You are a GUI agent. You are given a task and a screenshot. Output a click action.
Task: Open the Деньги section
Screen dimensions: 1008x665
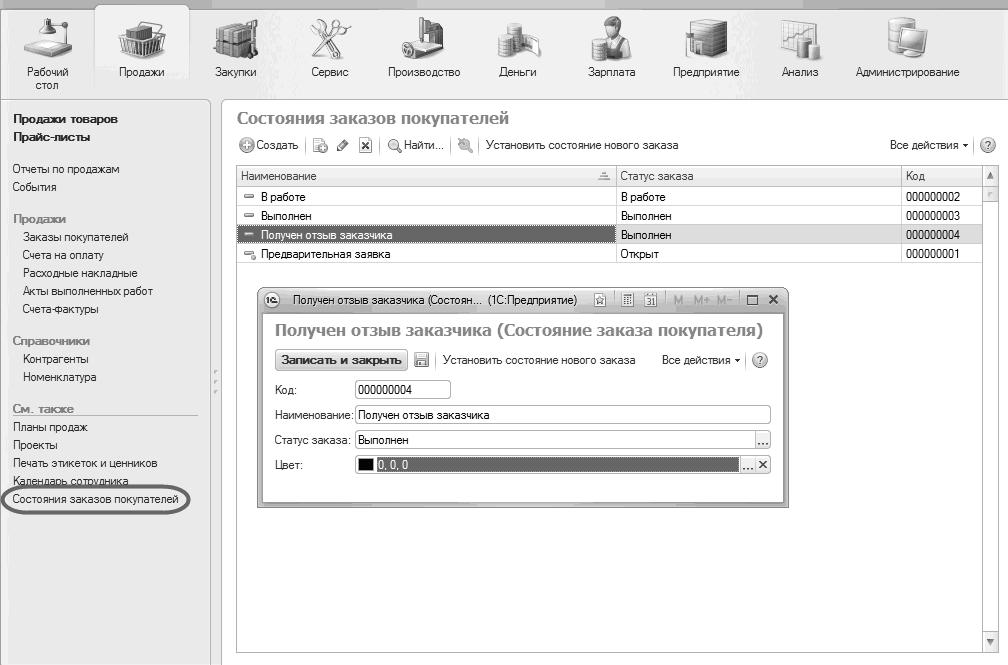coord(518,48)
